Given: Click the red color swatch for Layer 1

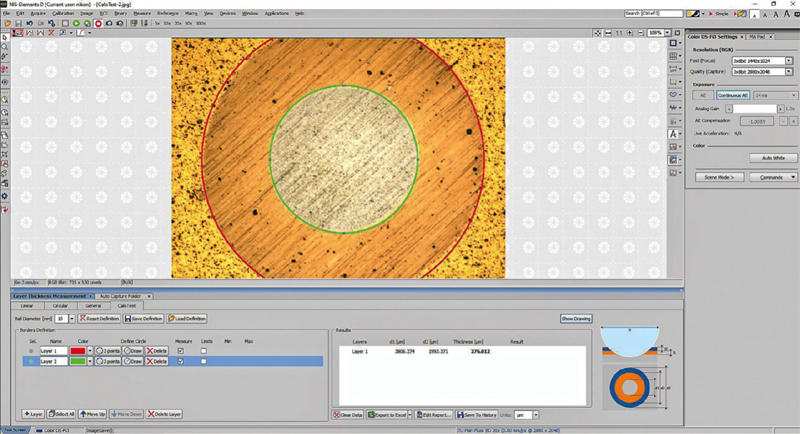Looking at the screenshot, I should (78, 351).
